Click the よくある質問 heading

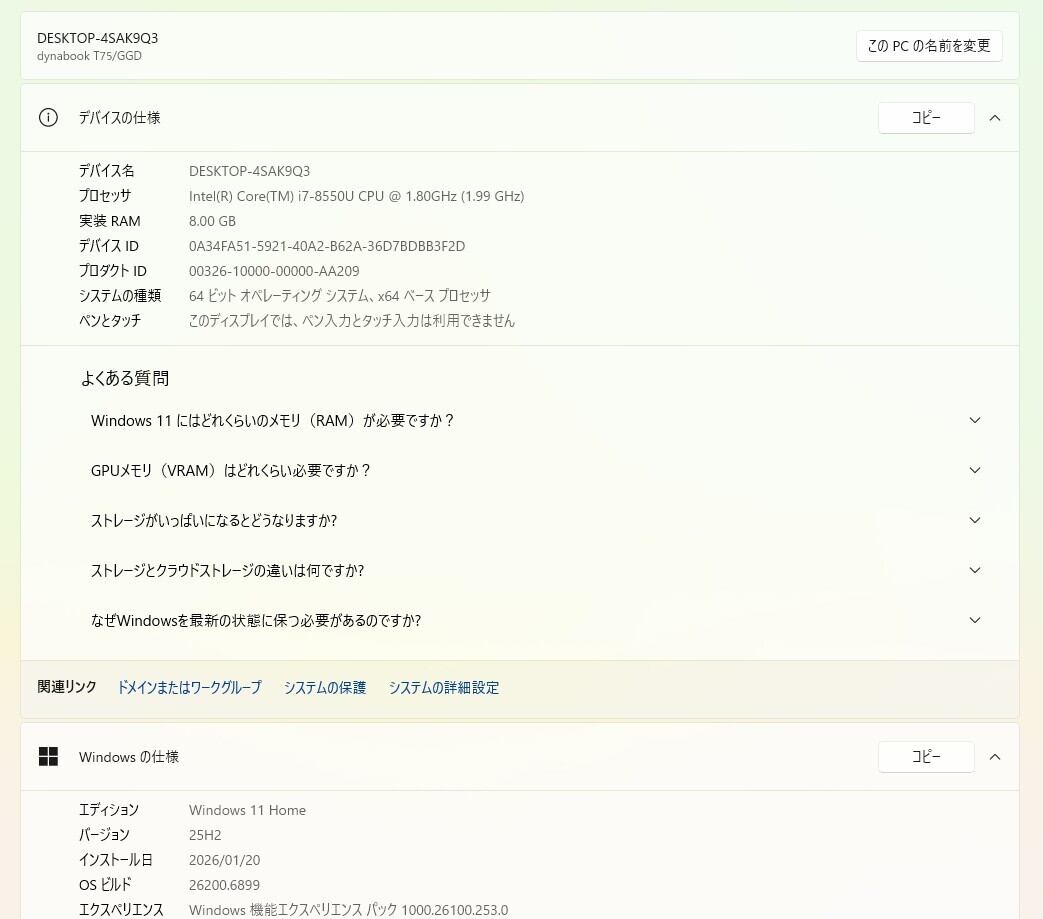(x=125, y=378)
